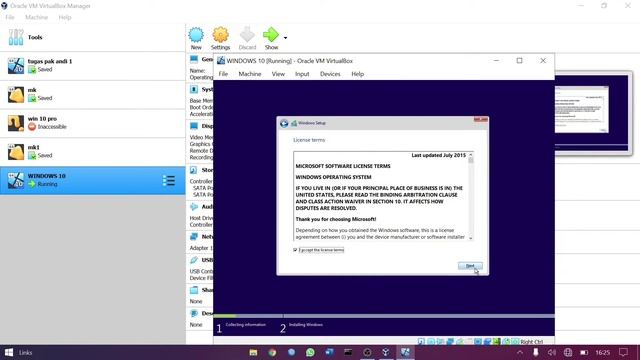Click the New machine toolbar icon
The width and height of the screenshot is (640, 360).
point(196,35)
